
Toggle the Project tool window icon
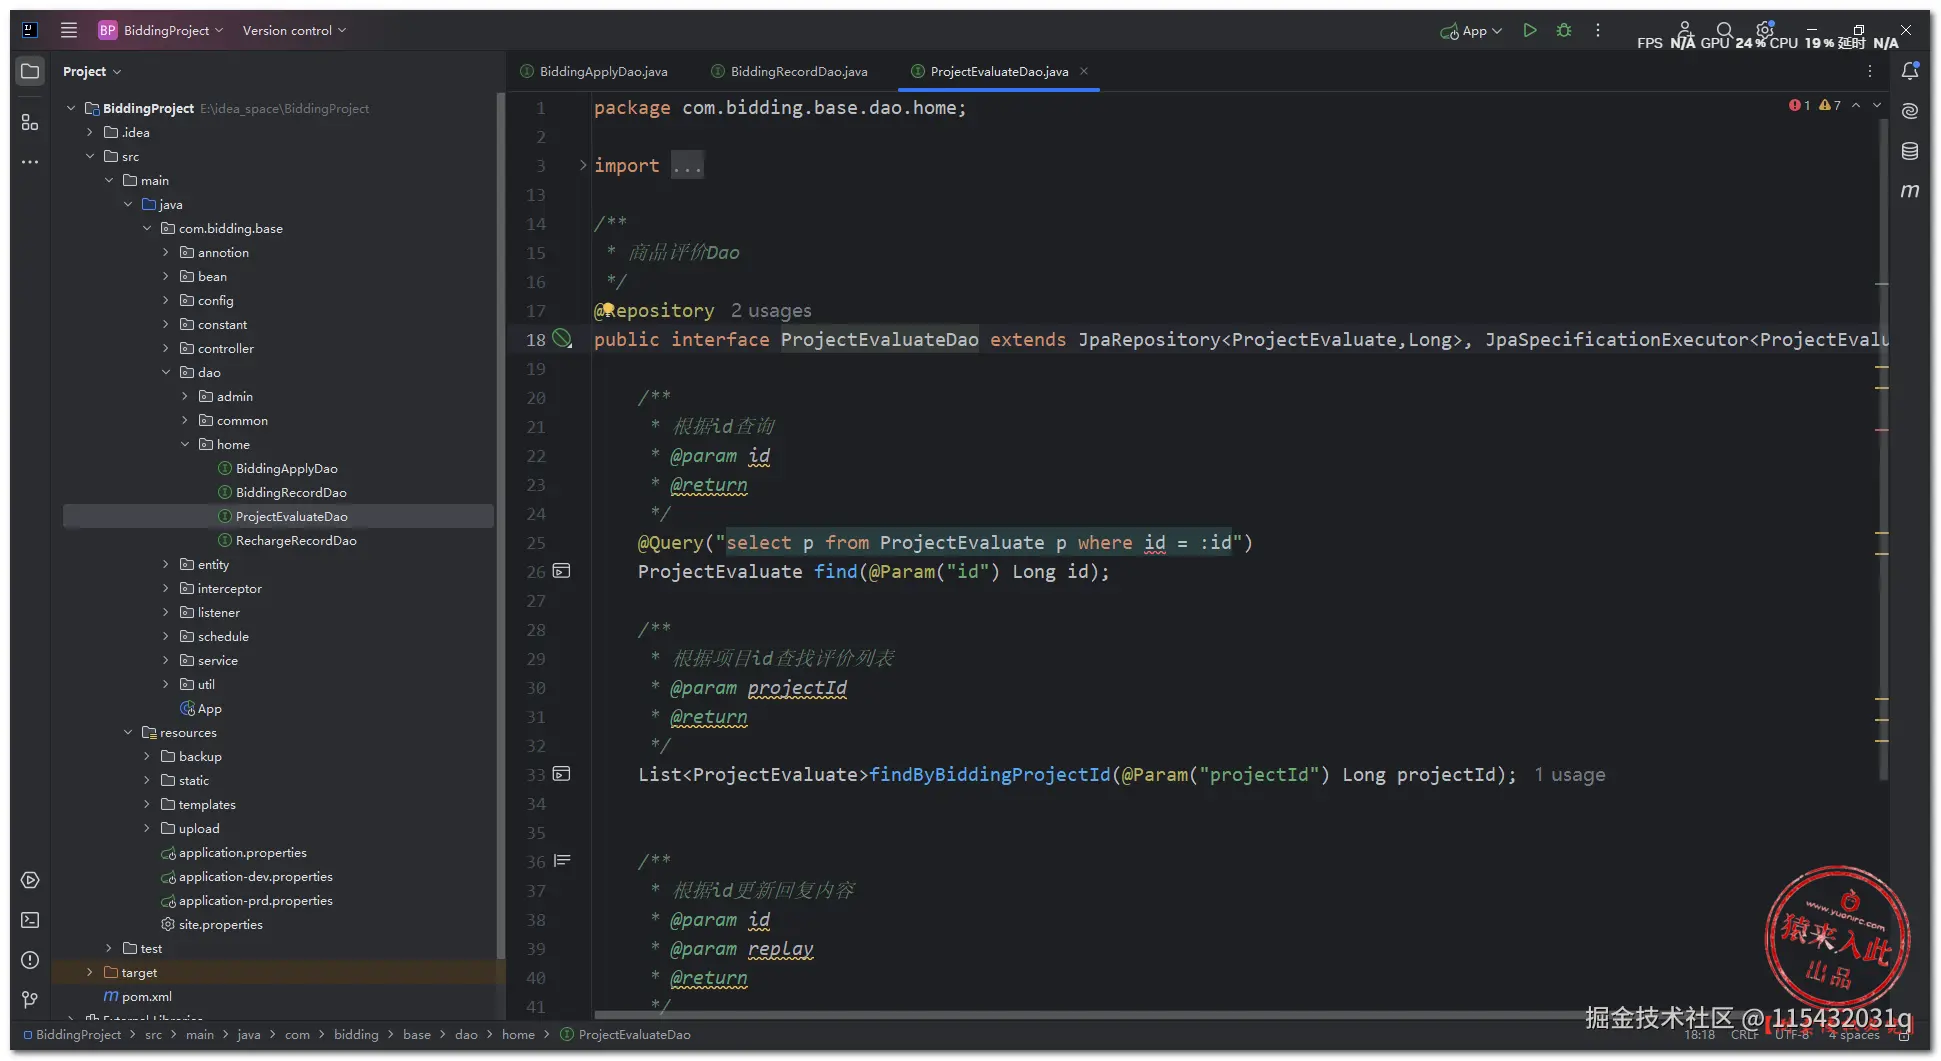point(30,71)
